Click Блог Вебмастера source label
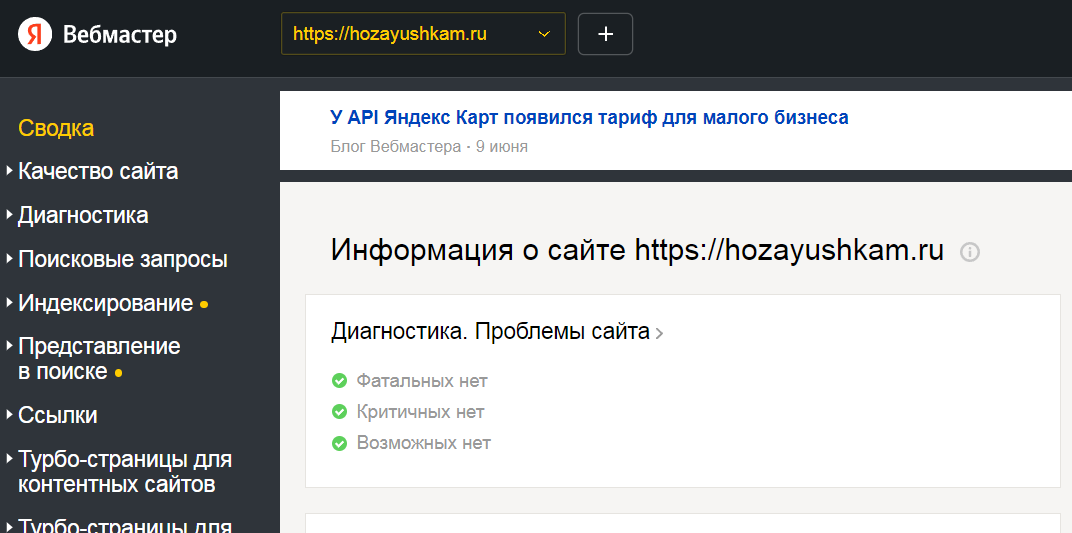Screen dimensions: 1072x533 pos(395,147)
